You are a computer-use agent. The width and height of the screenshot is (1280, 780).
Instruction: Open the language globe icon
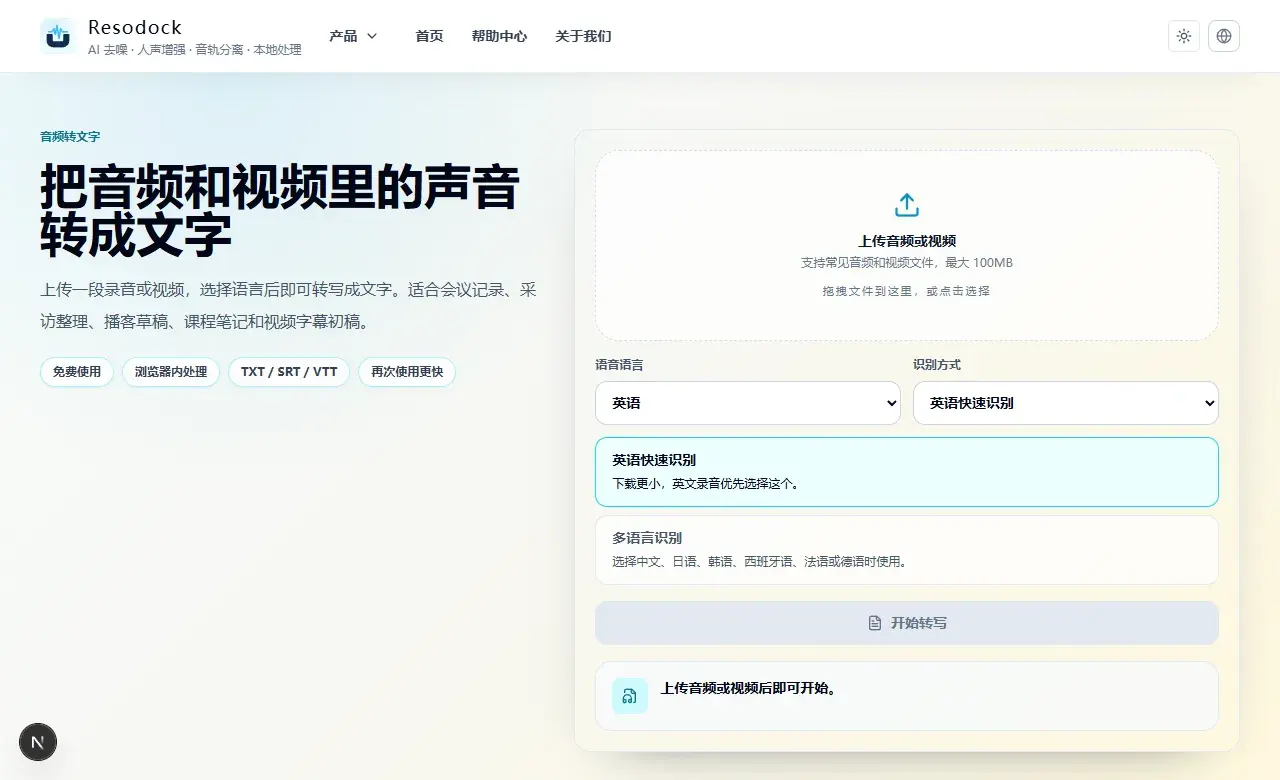click(1224, 36)
